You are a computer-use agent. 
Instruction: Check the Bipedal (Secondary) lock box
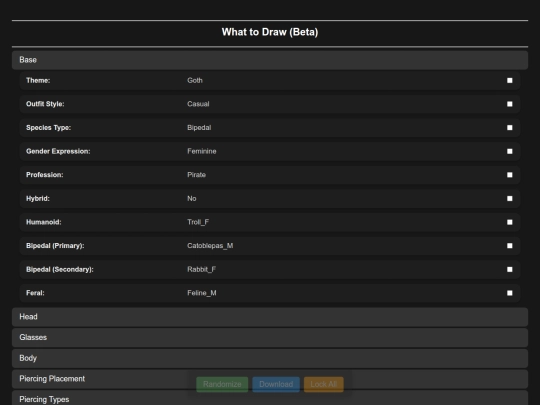[509, 269]
